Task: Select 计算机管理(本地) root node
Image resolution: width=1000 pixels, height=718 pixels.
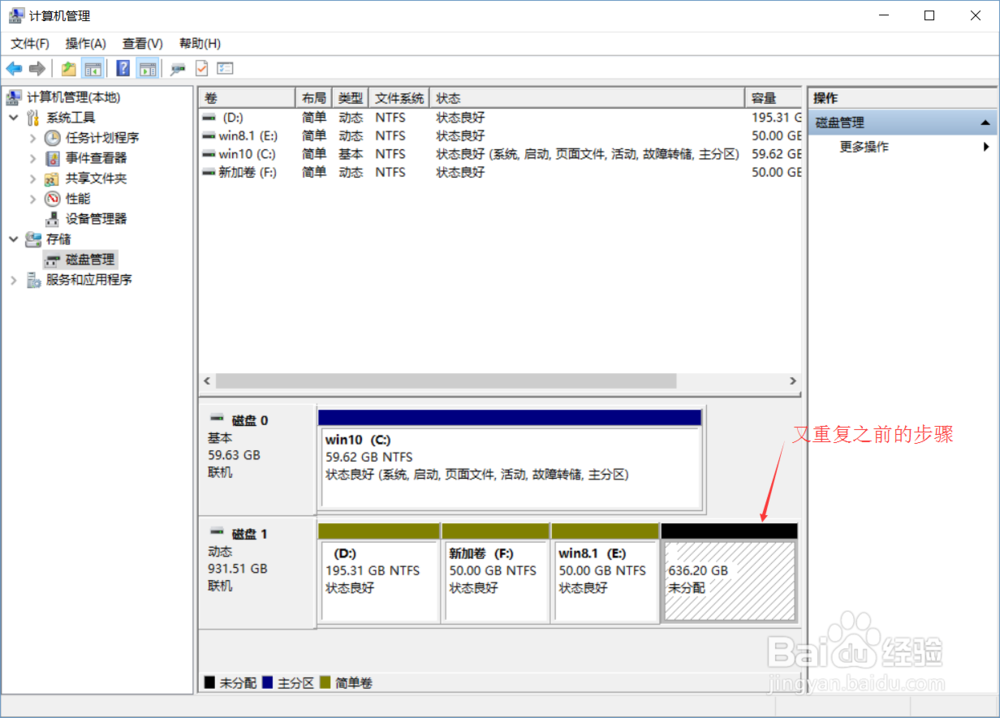Action: [x=73, y=98]
